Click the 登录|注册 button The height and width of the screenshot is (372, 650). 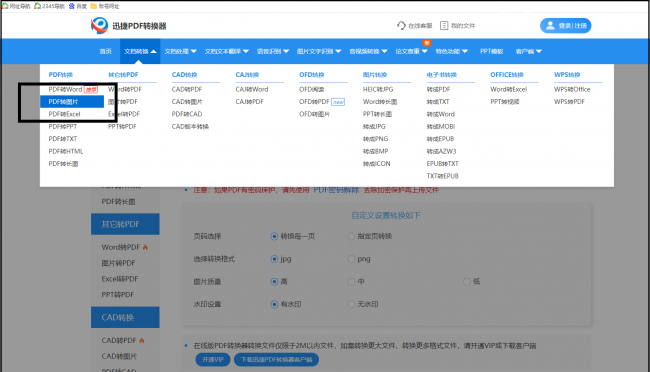(565, 26)
